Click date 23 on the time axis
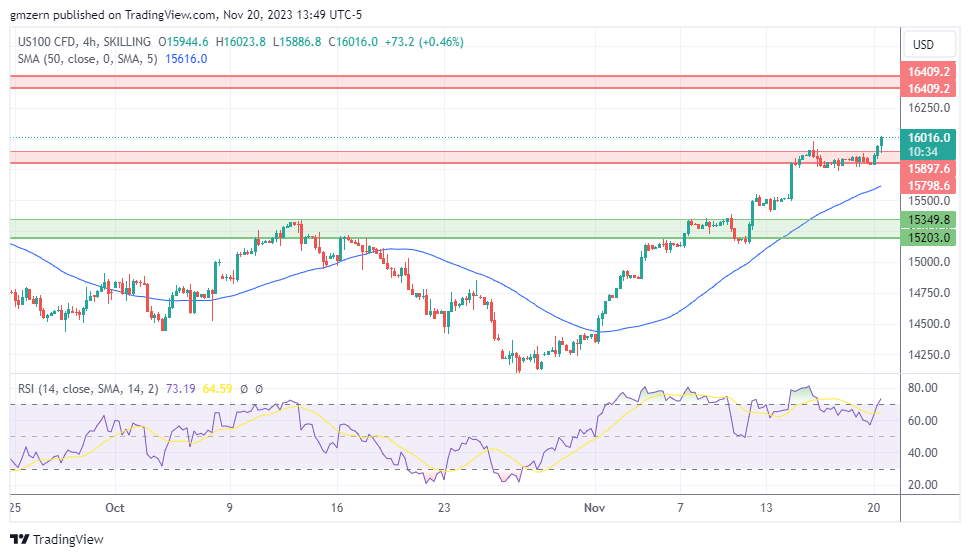970x557 pixels. click(x=444, y=507)
